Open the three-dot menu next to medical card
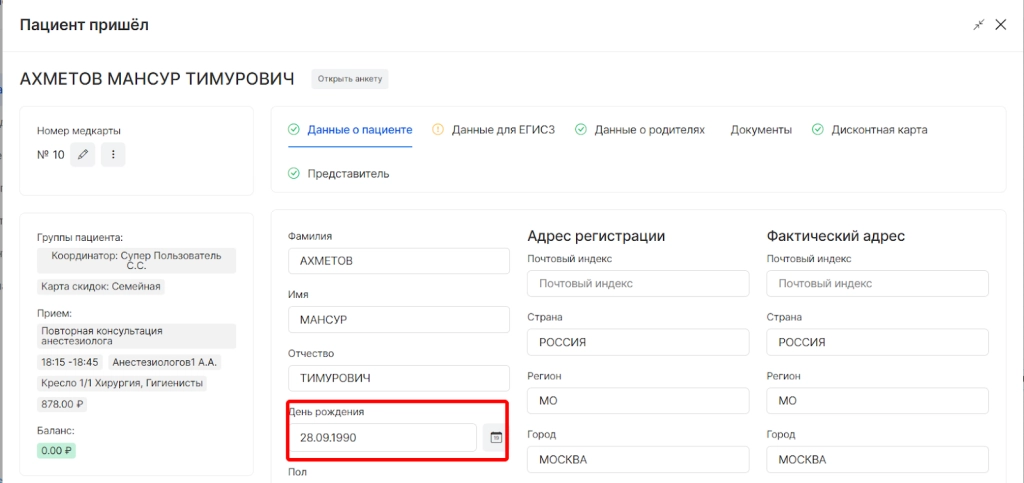 113,155
